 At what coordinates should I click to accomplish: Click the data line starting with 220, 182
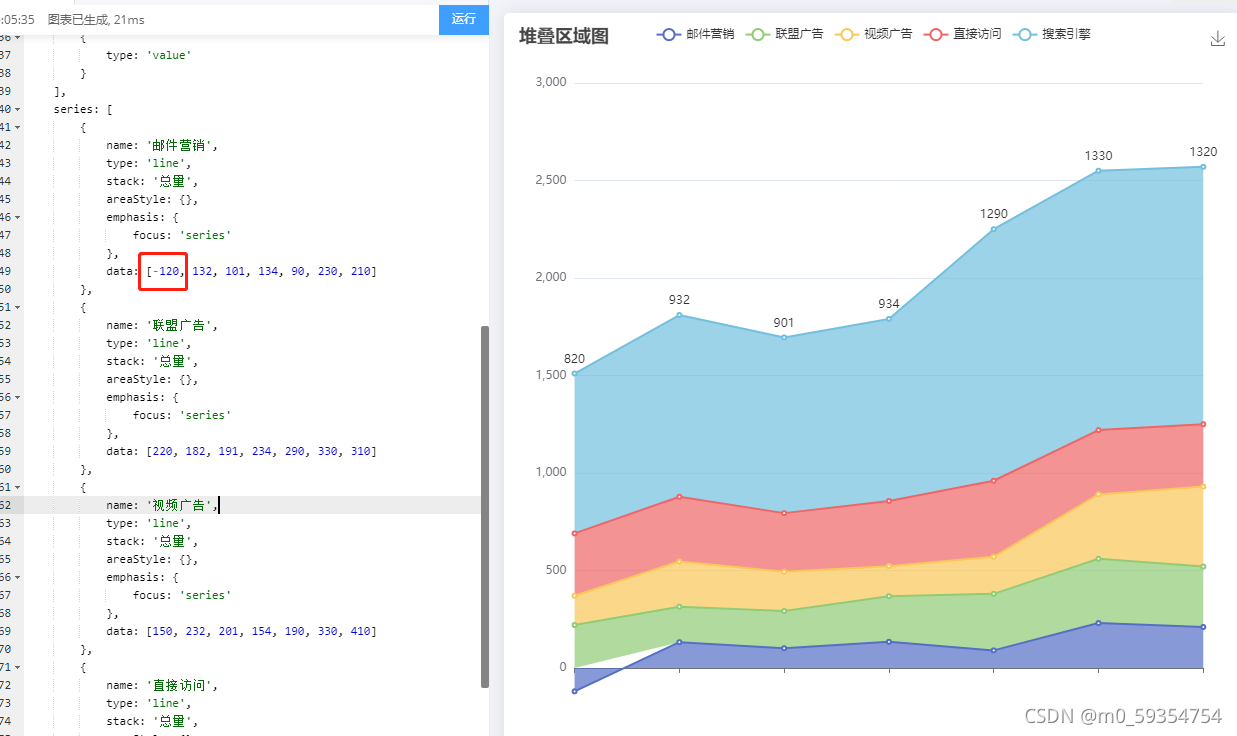pos(241,451)
